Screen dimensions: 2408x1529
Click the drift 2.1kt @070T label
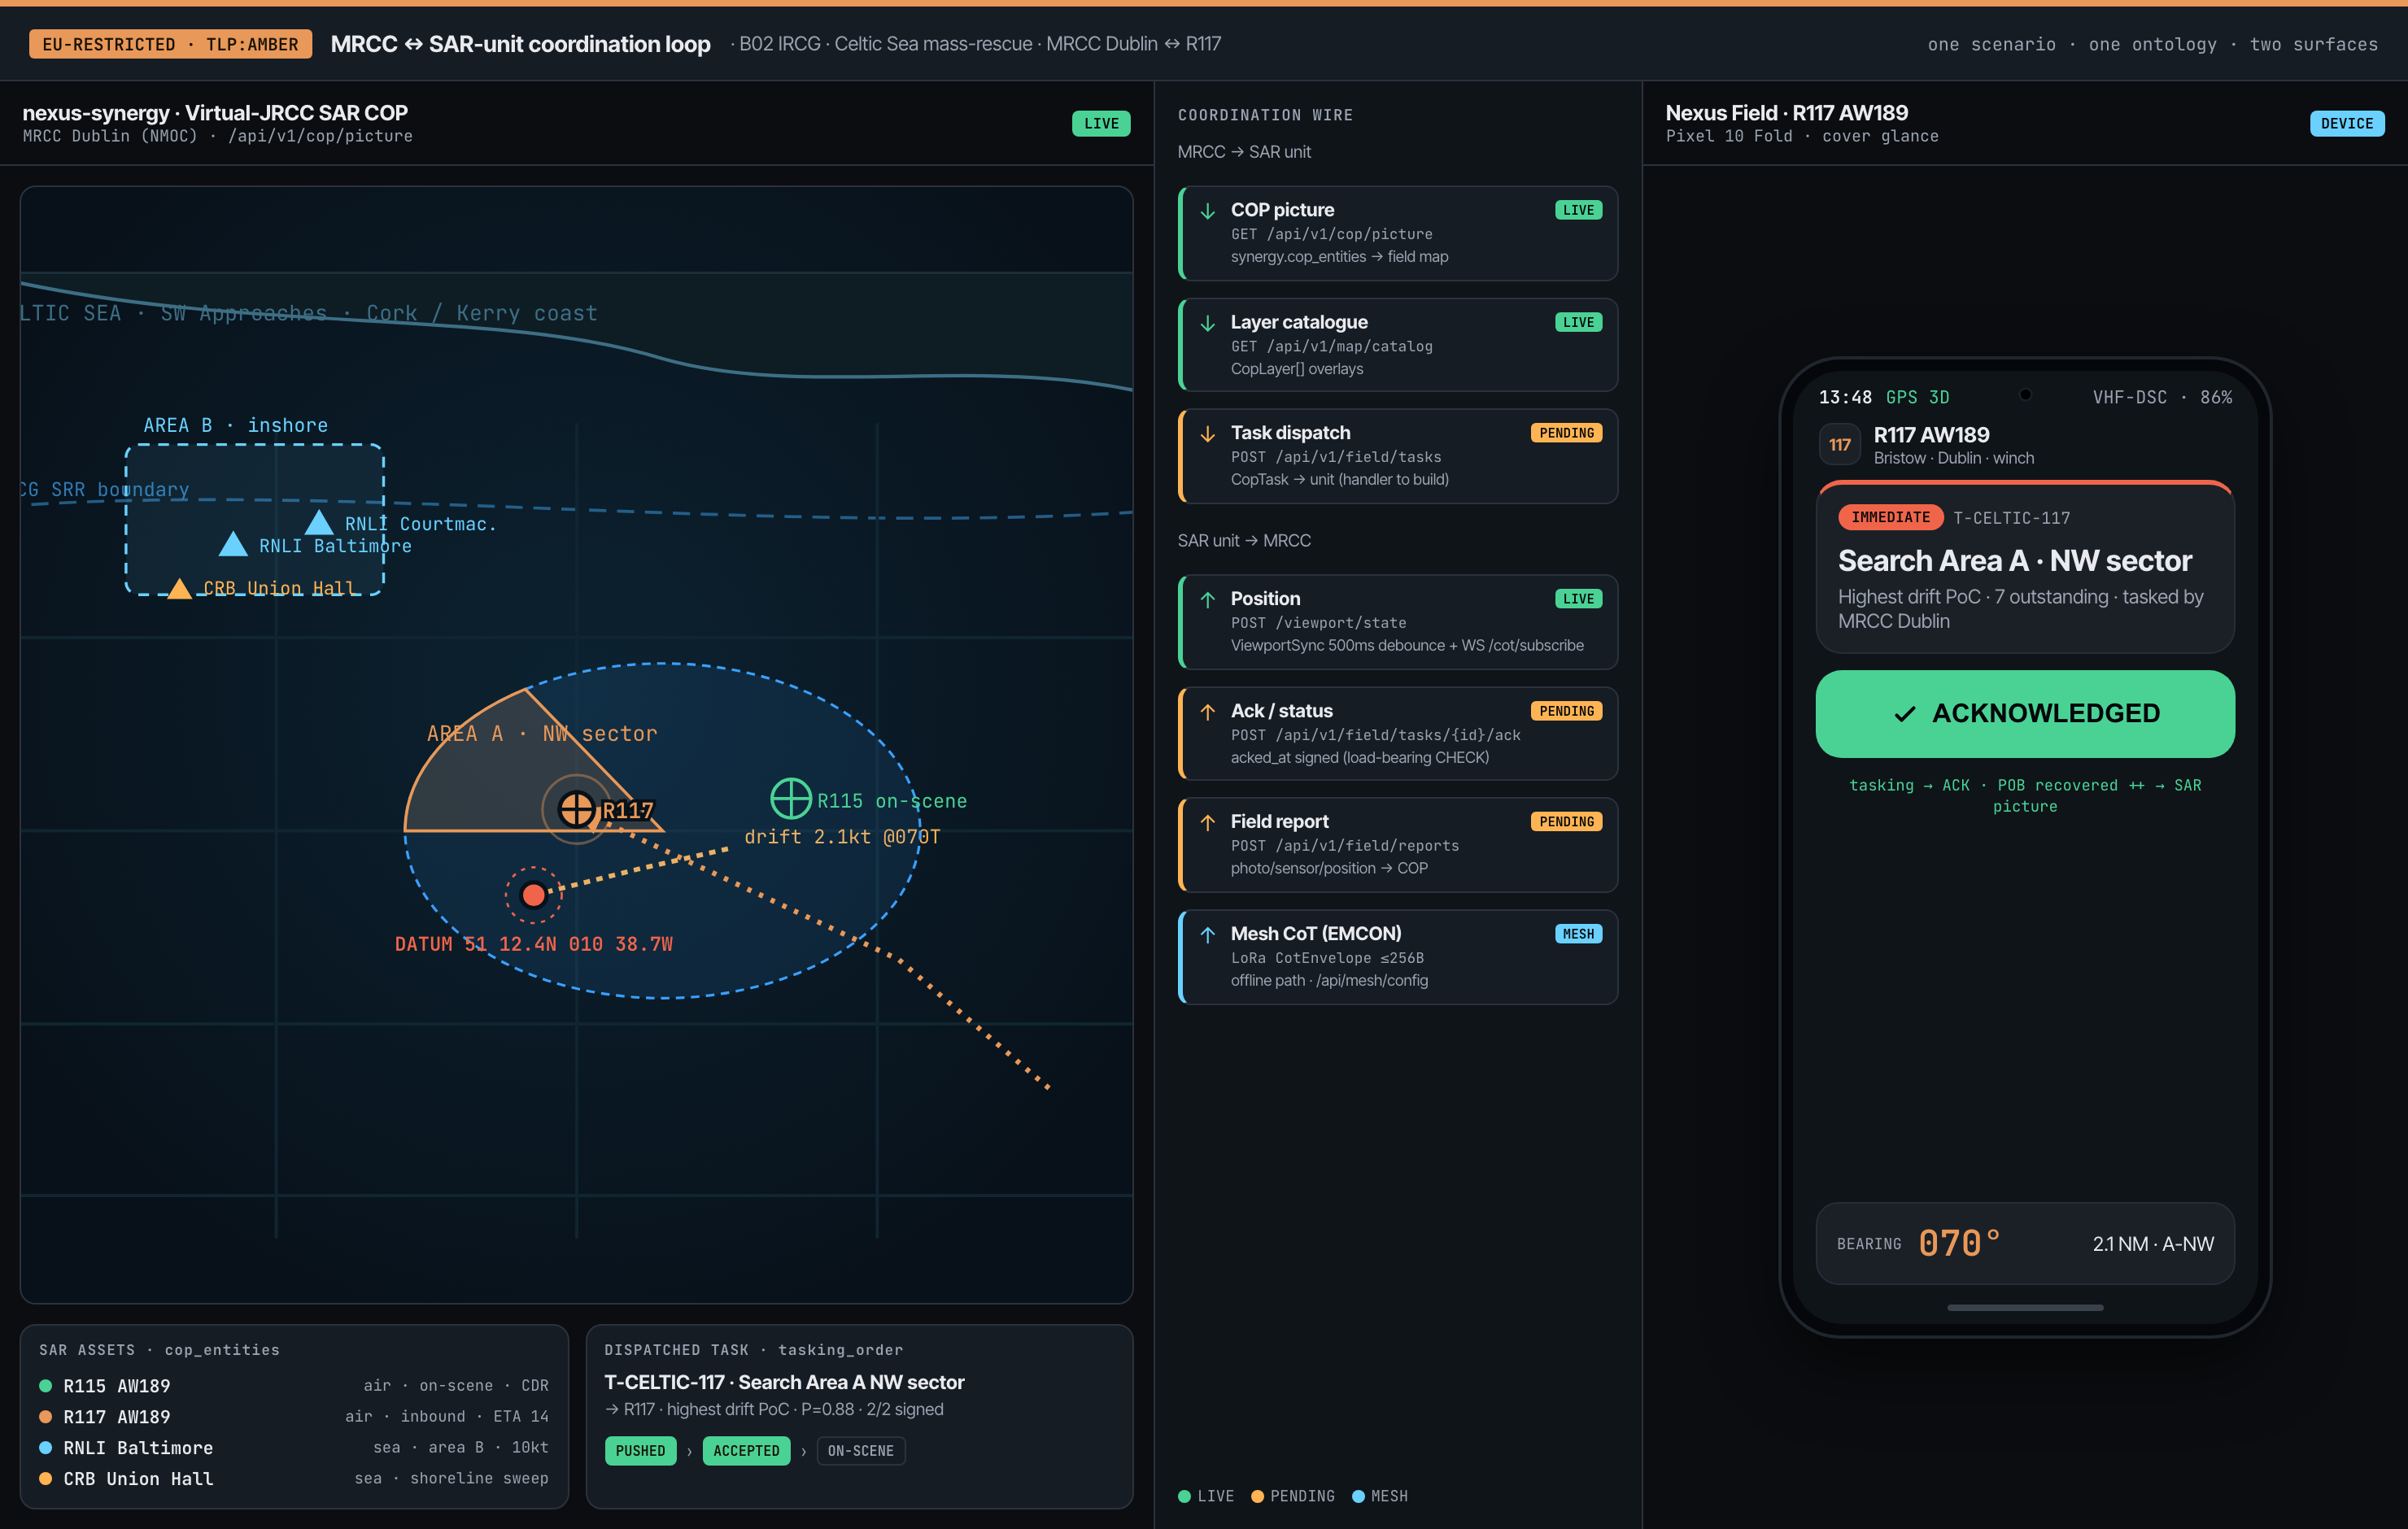point(842,837)
